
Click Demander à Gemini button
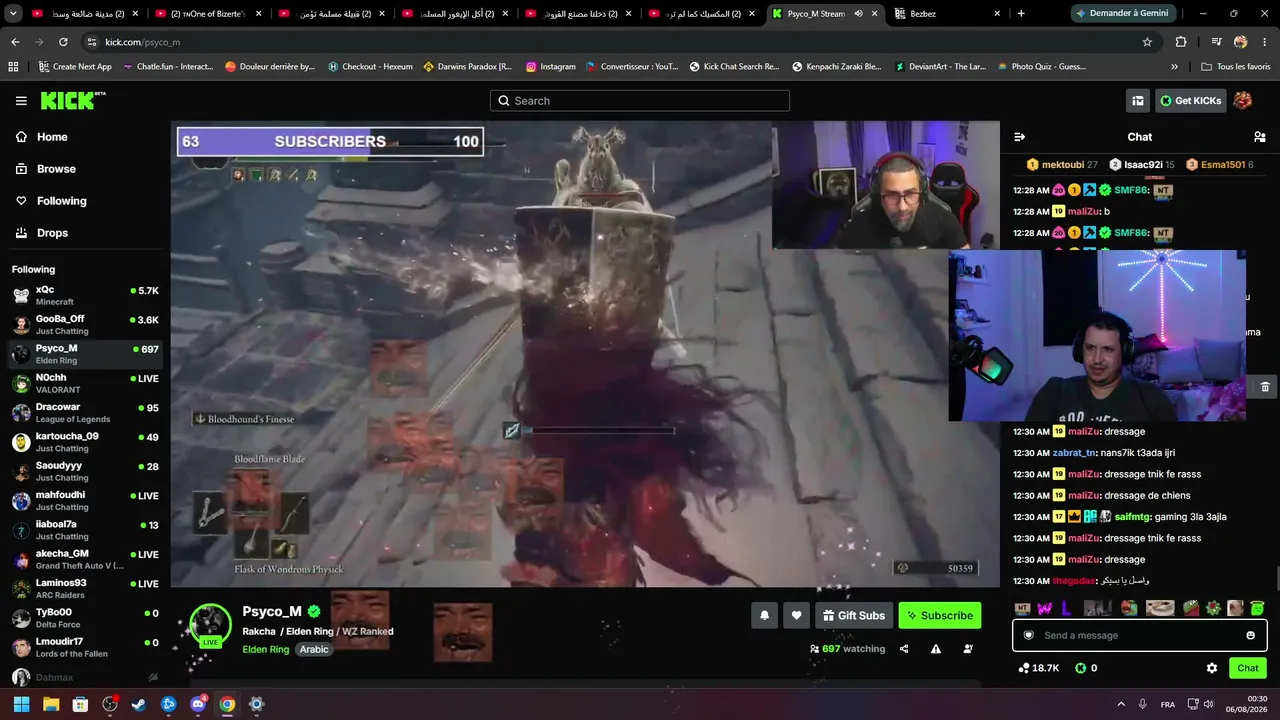coord(1121,14)
